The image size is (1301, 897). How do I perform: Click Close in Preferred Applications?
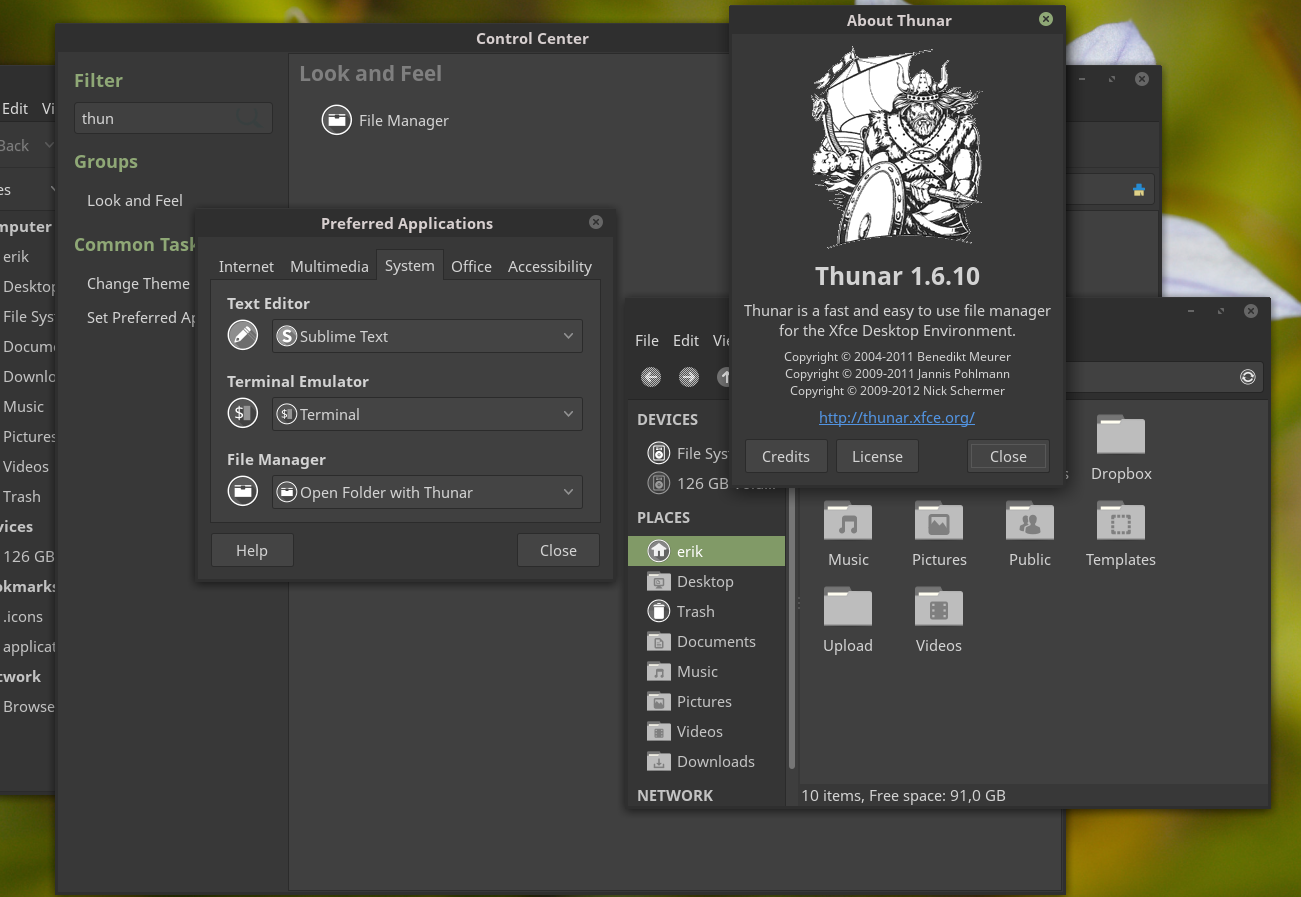point(558,550)
